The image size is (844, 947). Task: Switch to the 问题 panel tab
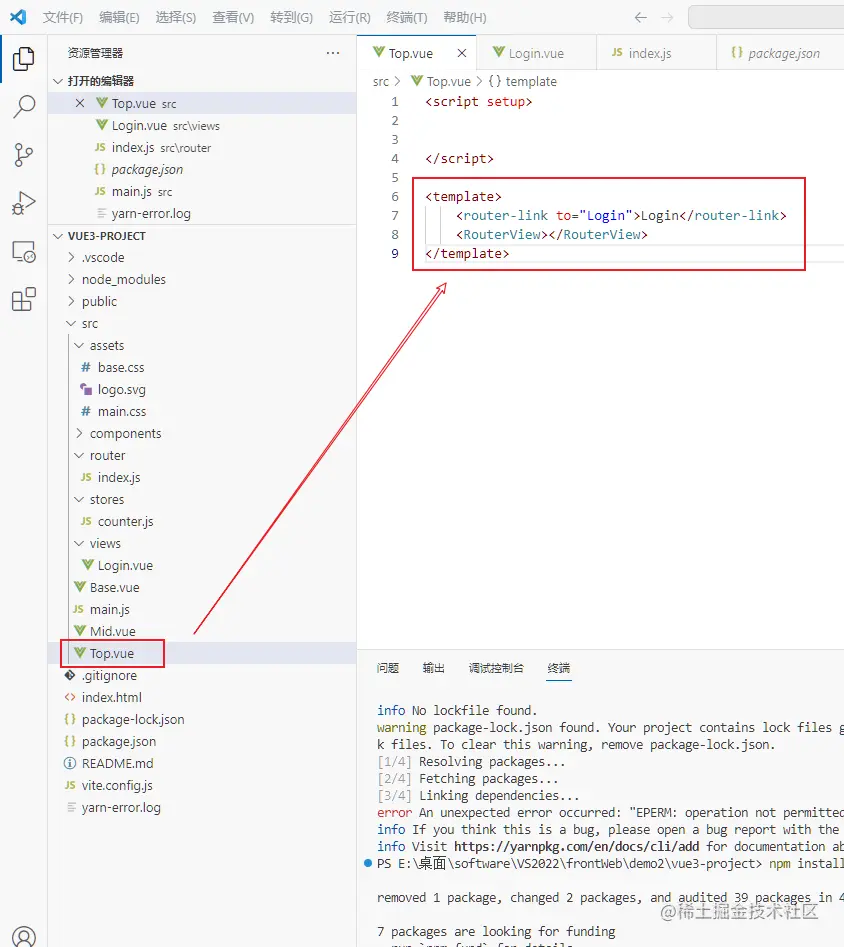[388, 668]
